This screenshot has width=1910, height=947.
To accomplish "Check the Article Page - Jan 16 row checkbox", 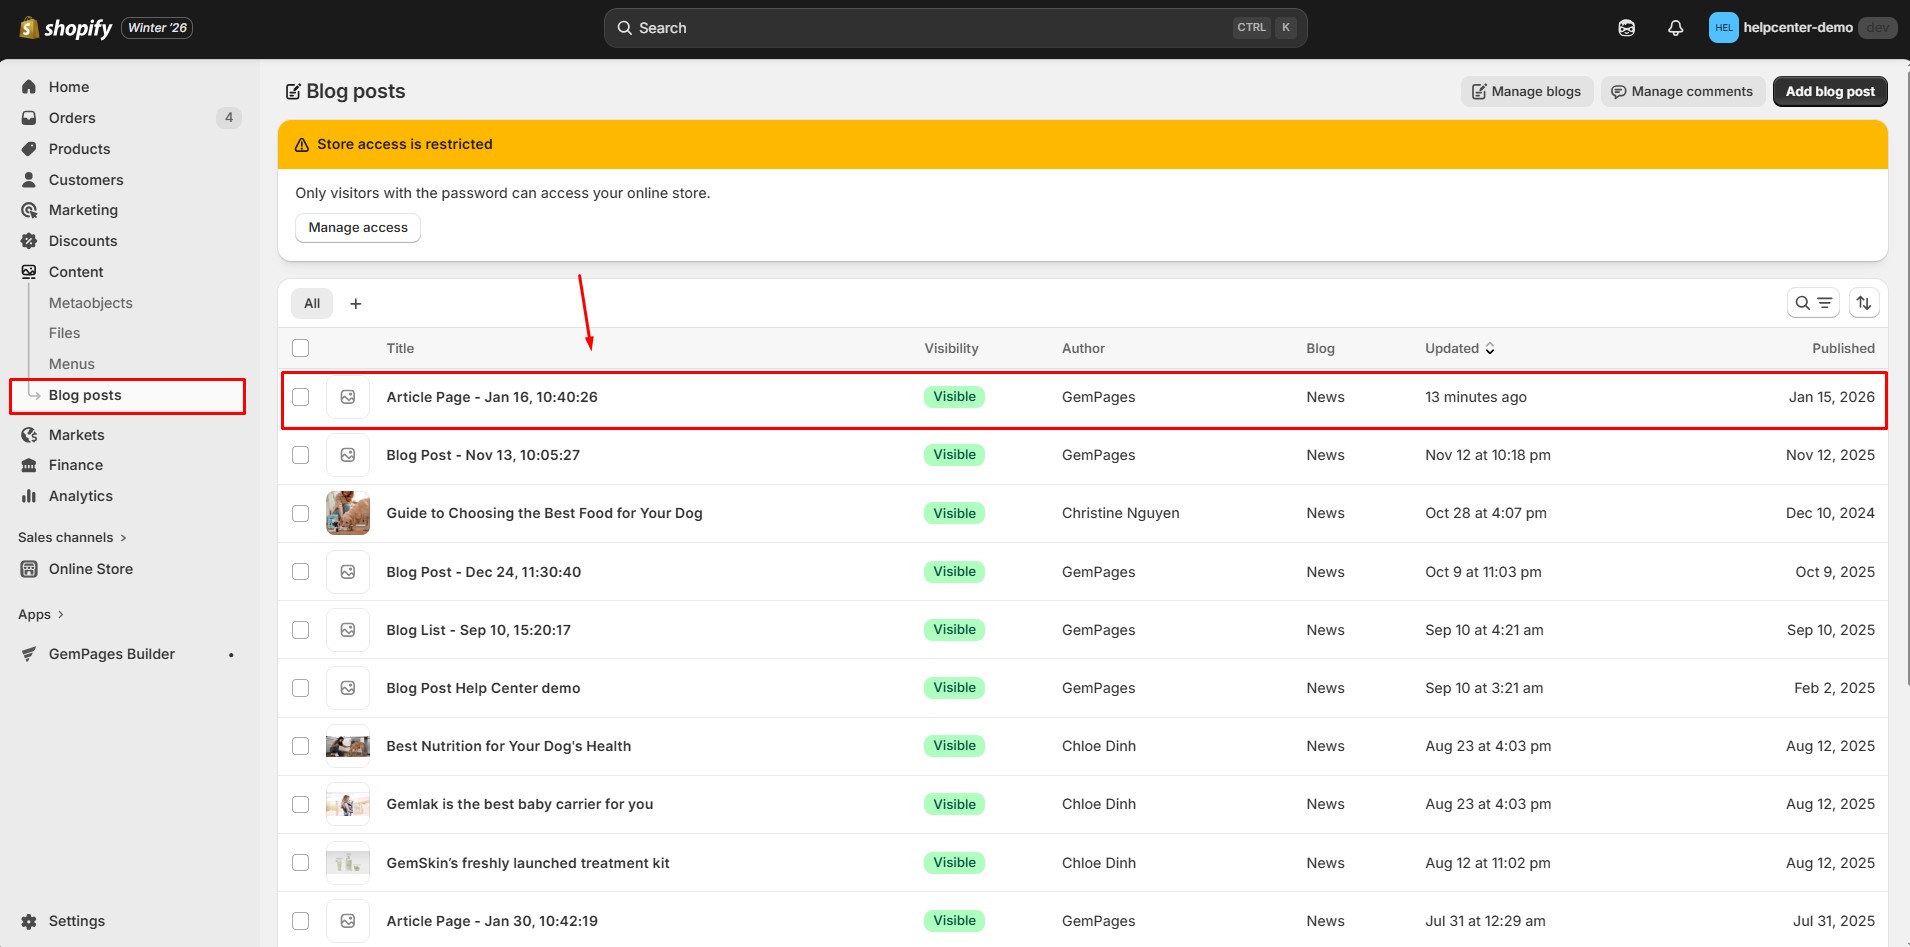I will (301, 397).
